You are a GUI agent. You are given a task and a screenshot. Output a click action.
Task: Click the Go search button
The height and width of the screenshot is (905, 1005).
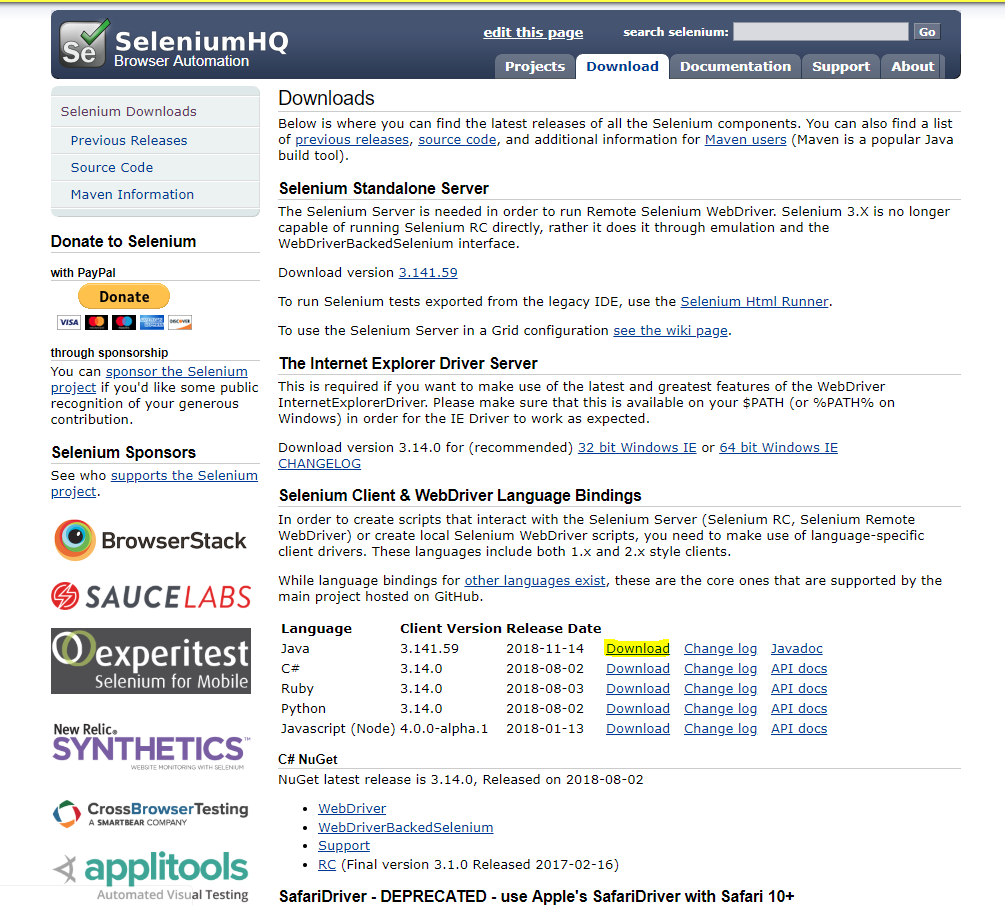927,32
